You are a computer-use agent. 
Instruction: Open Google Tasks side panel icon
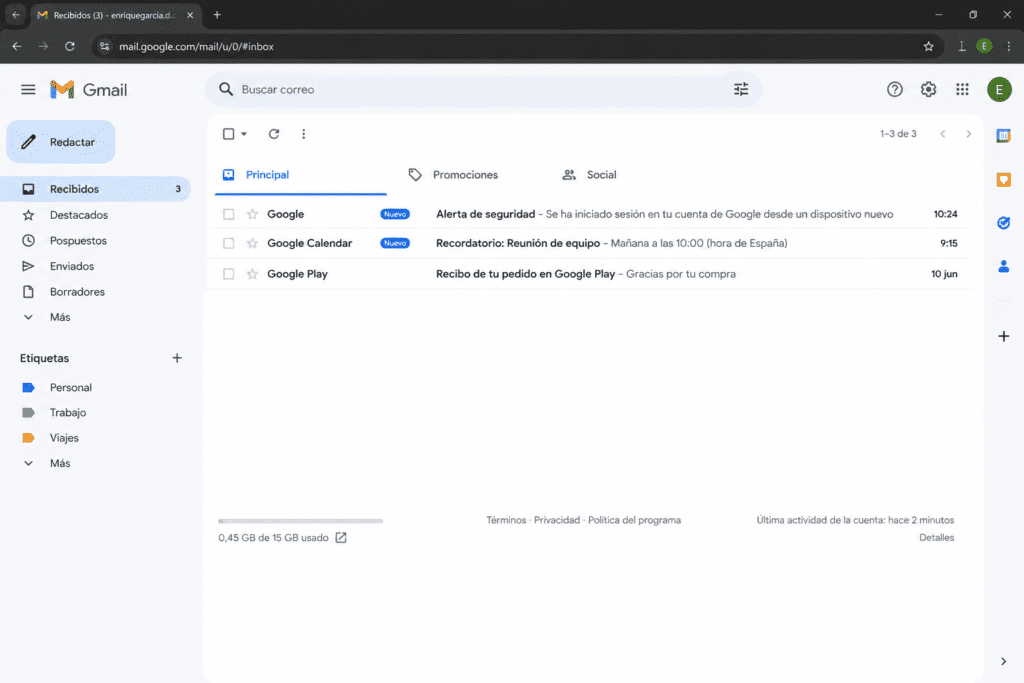click(x=1004, y=223)
